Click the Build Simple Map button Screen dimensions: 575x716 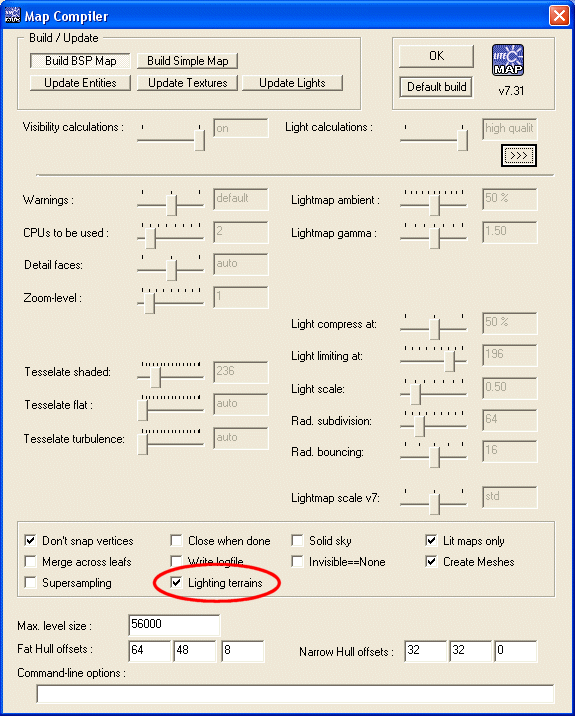187,61
